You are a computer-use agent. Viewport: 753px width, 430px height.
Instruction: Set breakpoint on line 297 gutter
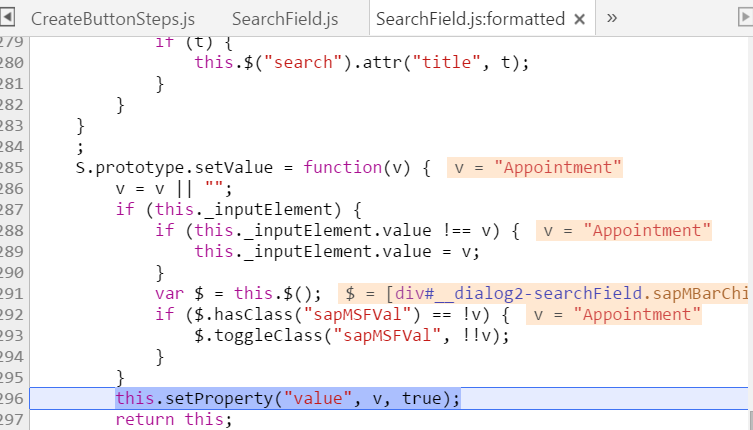[12, 420]
